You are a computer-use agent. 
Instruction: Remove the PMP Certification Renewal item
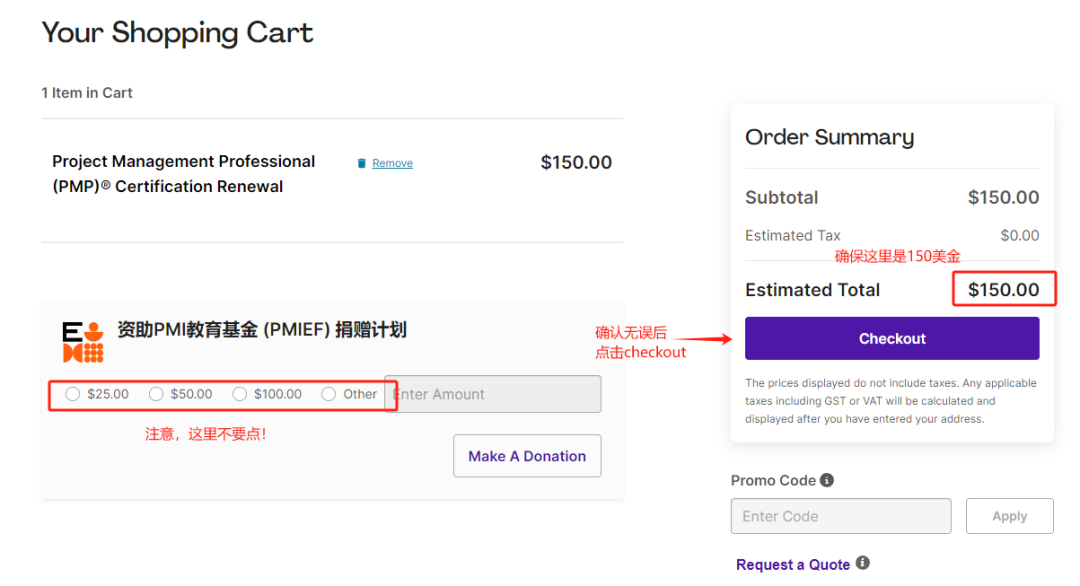pos(392,163)
